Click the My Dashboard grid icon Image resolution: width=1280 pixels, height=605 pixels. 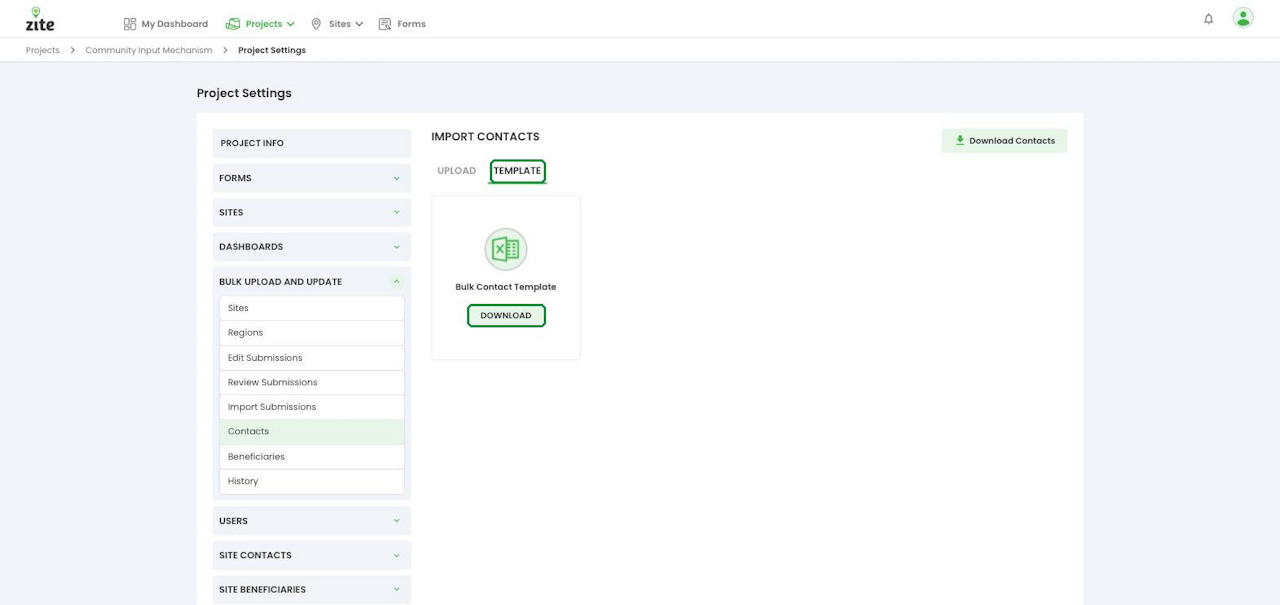point(130,24)
